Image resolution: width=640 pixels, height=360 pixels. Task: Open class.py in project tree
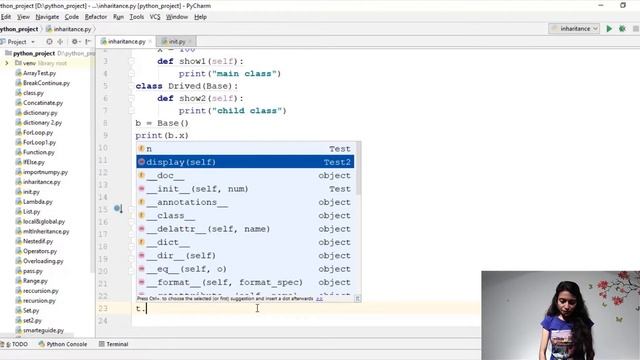point(33,93)
